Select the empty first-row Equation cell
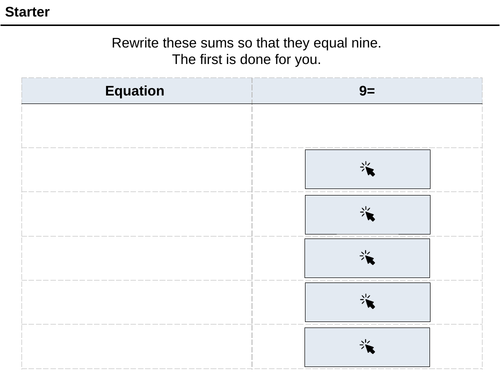500x375 pixels. [137, 126]
